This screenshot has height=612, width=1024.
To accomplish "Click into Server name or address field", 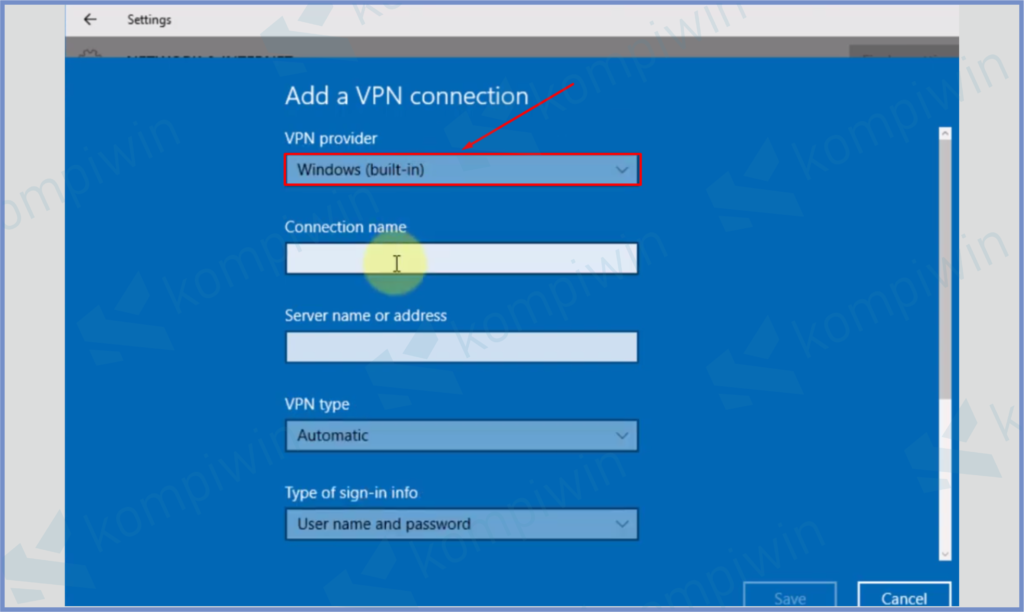I will (x=461, y=347).
